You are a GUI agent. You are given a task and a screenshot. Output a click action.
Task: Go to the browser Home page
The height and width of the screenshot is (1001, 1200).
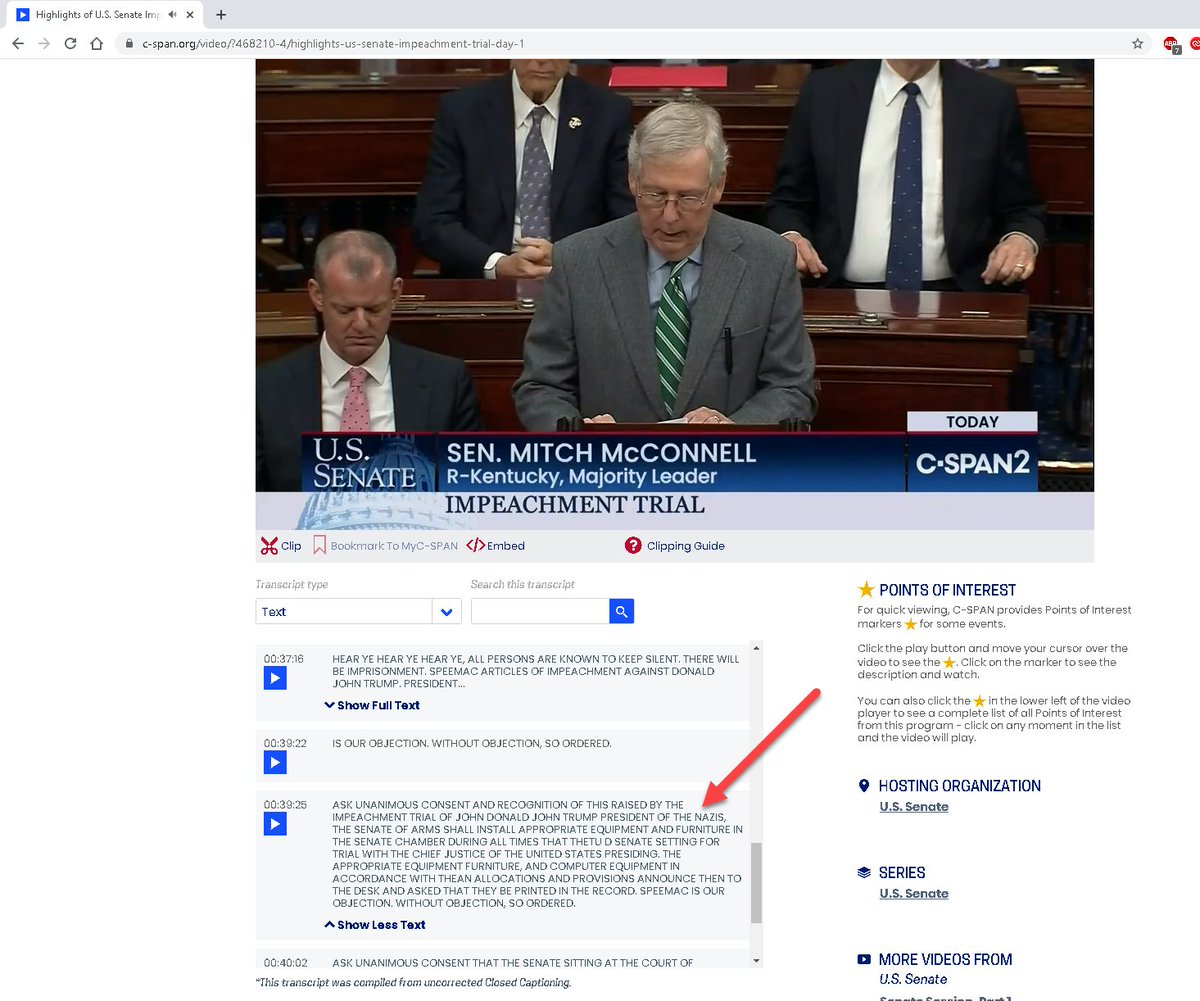(x=97, y=44)
